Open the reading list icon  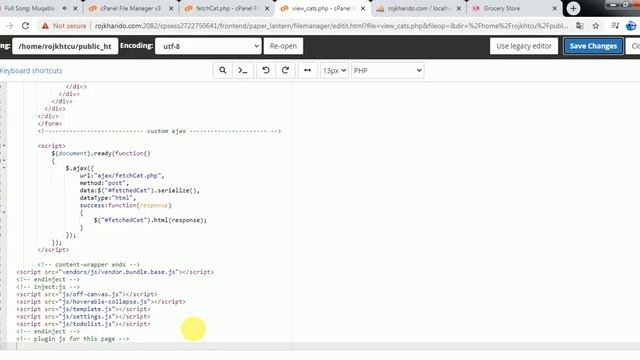coord(615,26)
